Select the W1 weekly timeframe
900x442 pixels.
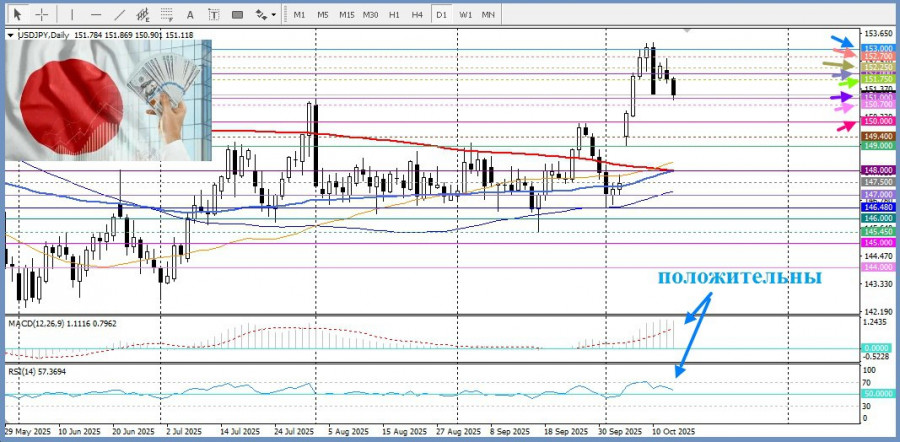pyautogui.click(x=465, y=15)
